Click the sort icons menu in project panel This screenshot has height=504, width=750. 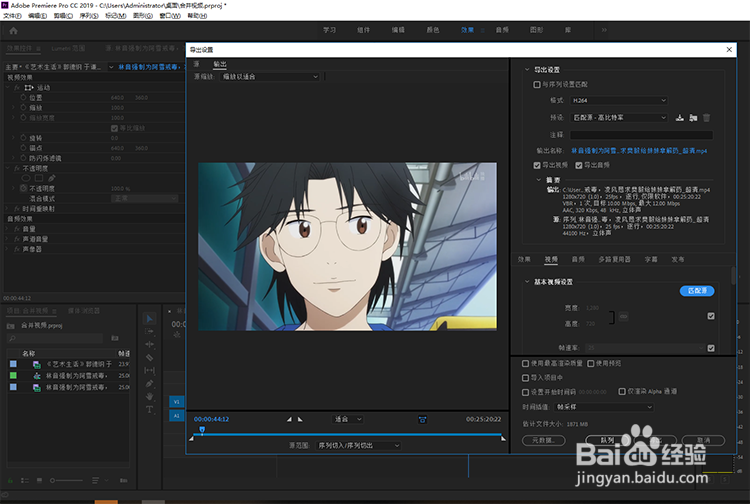96,480
